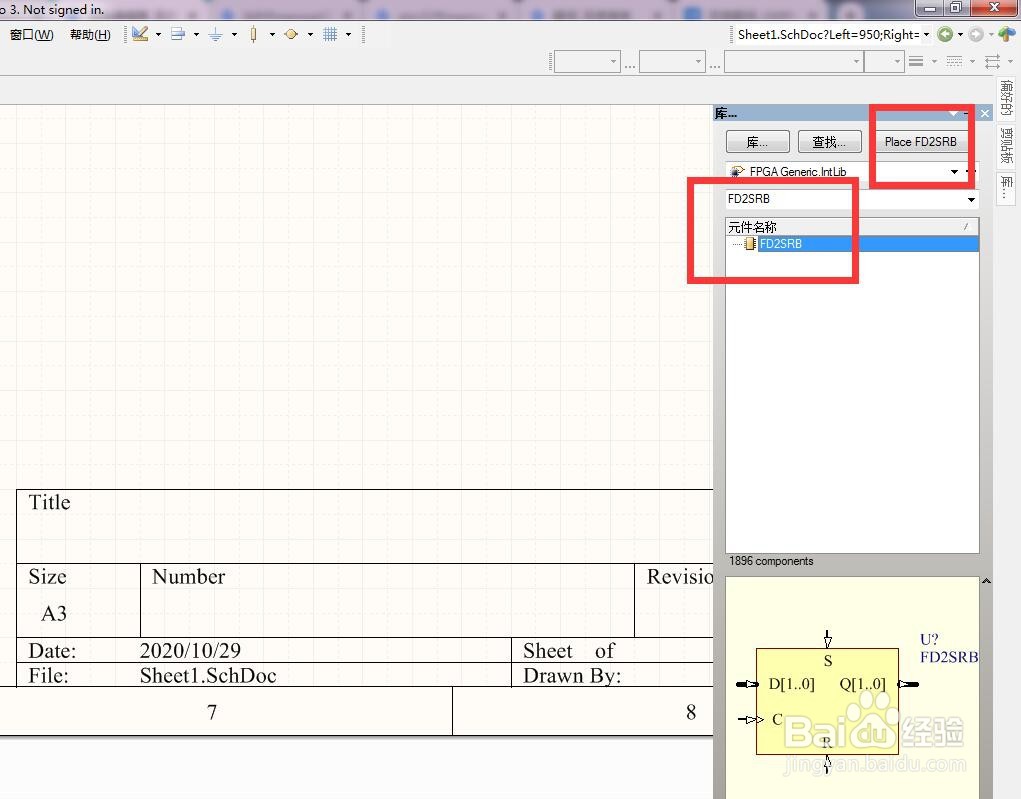1021x799 pixels.
Task: Click the grey forward navigation arrow
Action: pyautogui.click(x=975, y=35)
